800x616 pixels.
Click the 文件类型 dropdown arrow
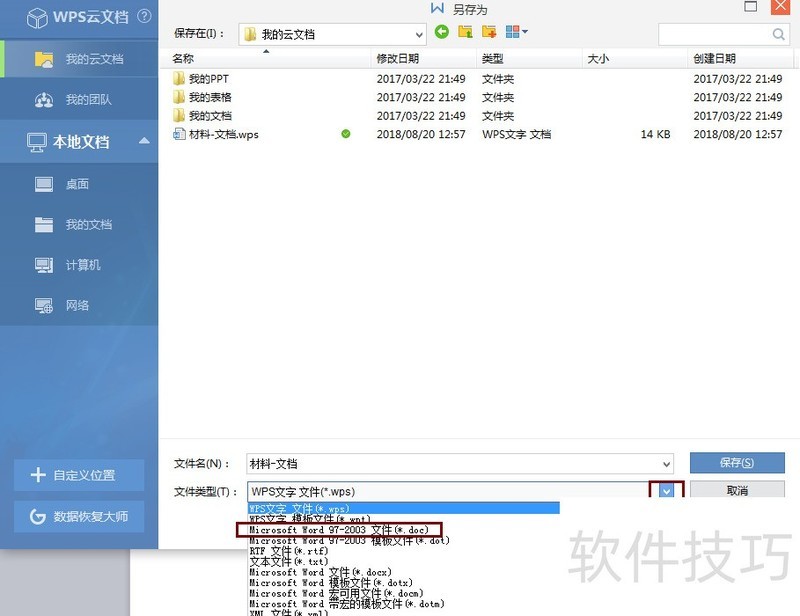pyautogui.click(x=666, y=491)
